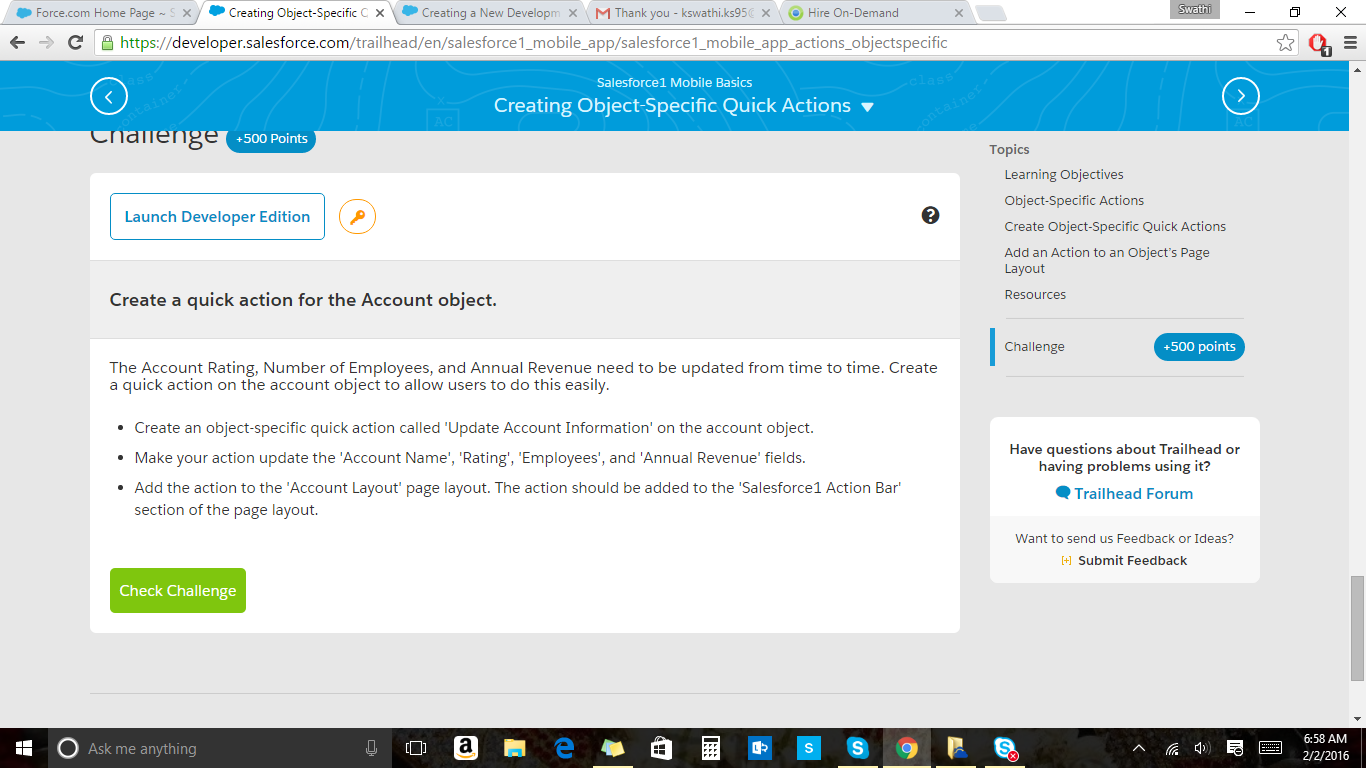The height and width of the screenshot is (768, 1366).
Task: Close the 'Force.com Home Page' tab
Action: pyautogui.click(x=187, y=13)
